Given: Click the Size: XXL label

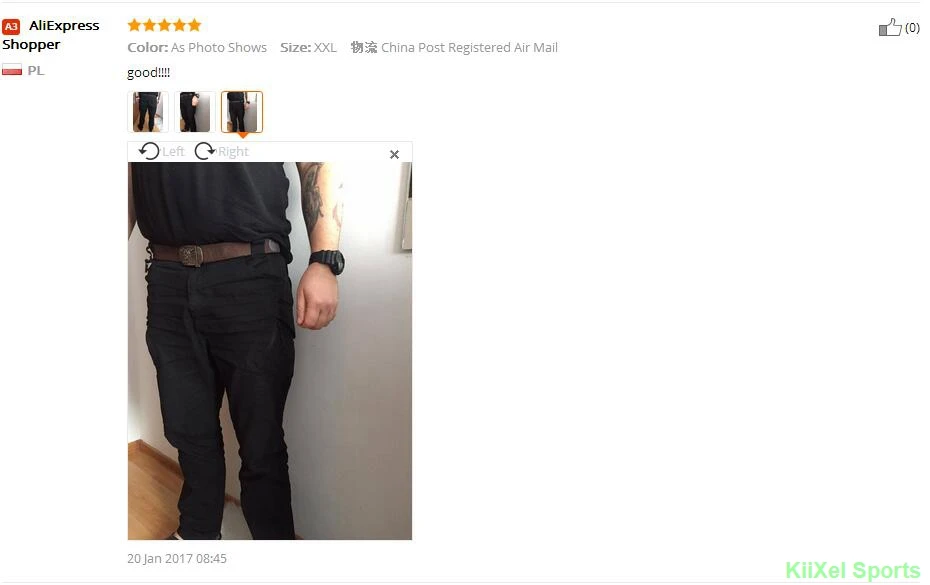Looking at the screenshot, I should coord(308,47).
